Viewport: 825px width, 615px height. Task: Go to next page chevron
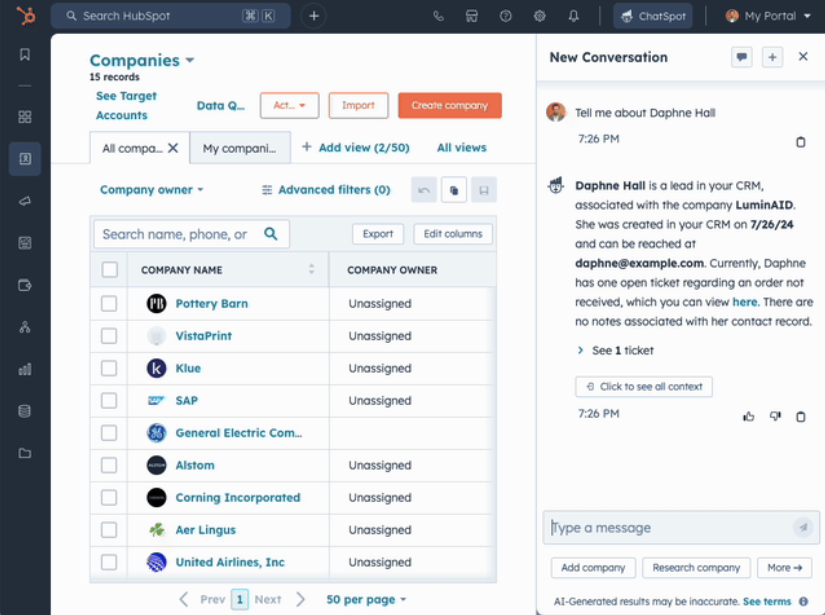300,599
